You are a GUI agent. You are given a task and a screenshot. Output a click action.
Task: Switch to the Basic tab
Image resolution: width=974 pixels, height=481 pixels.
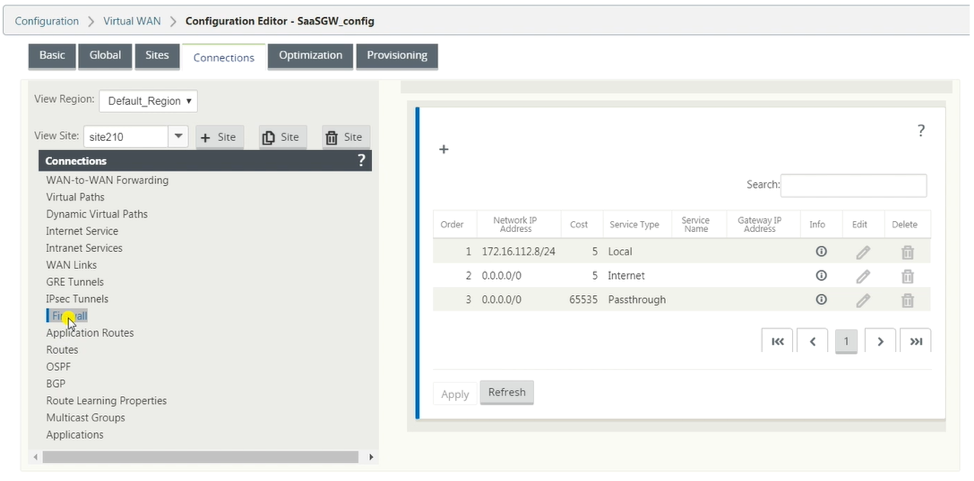(52, 55)
